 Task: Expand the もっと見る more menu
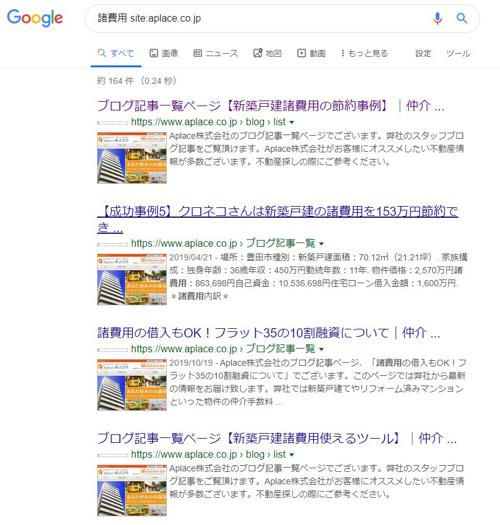(364, 53)
